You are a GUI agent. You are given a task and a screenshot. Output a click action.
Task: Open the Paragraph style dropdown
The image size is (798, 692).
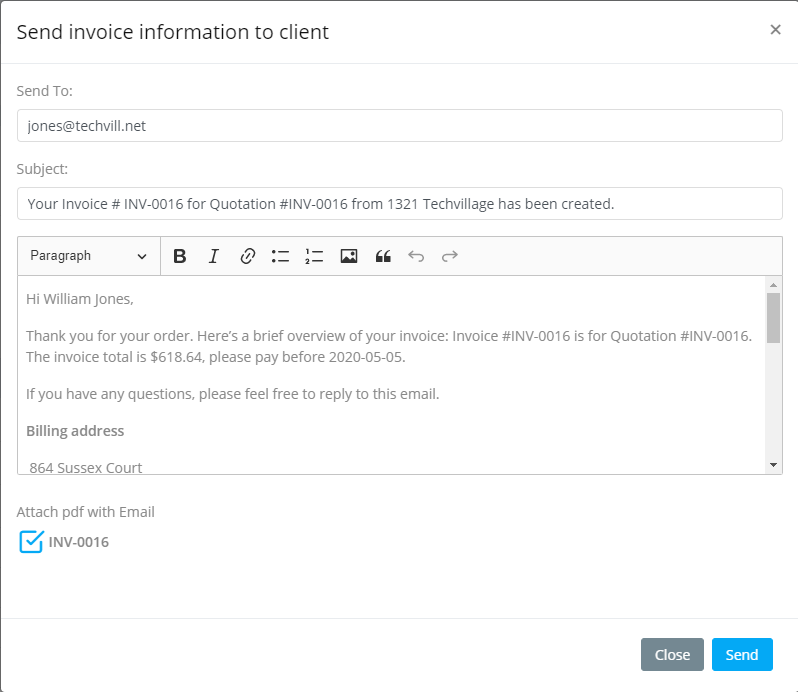point(88,256)
